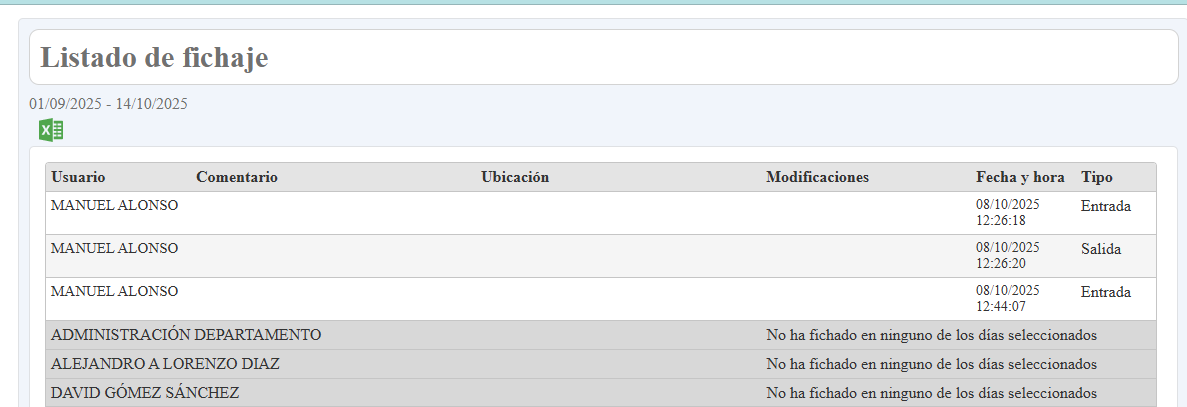Select MANUEL ALONSO in the Salida row
The image size is (1187, 407).
[x=114, y=248]
